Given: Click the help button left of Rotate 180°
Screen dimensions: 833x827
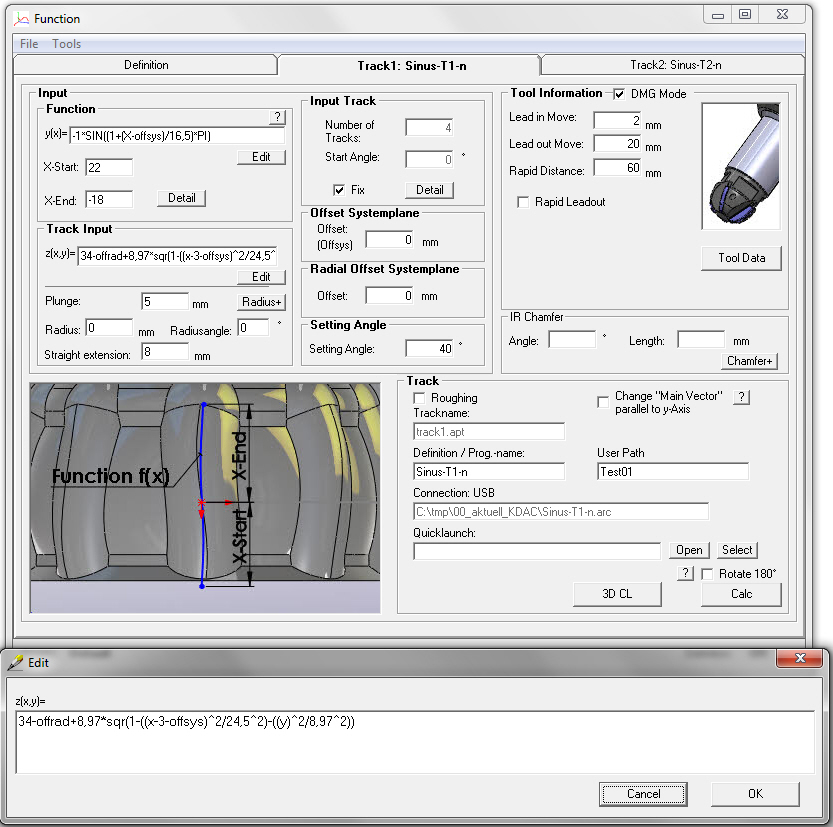Looking at the screenshot, I should point(685,573).
